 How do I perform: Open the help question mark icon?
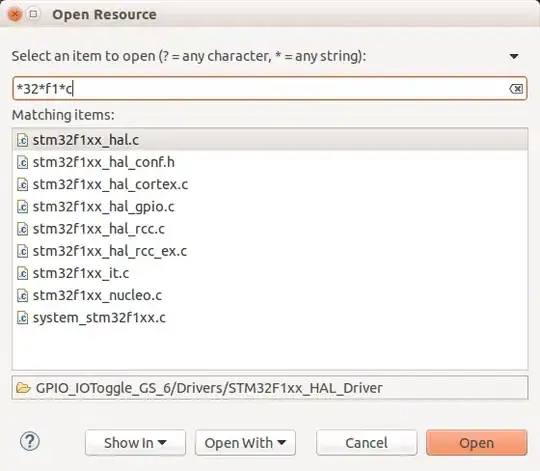[30, 441]
